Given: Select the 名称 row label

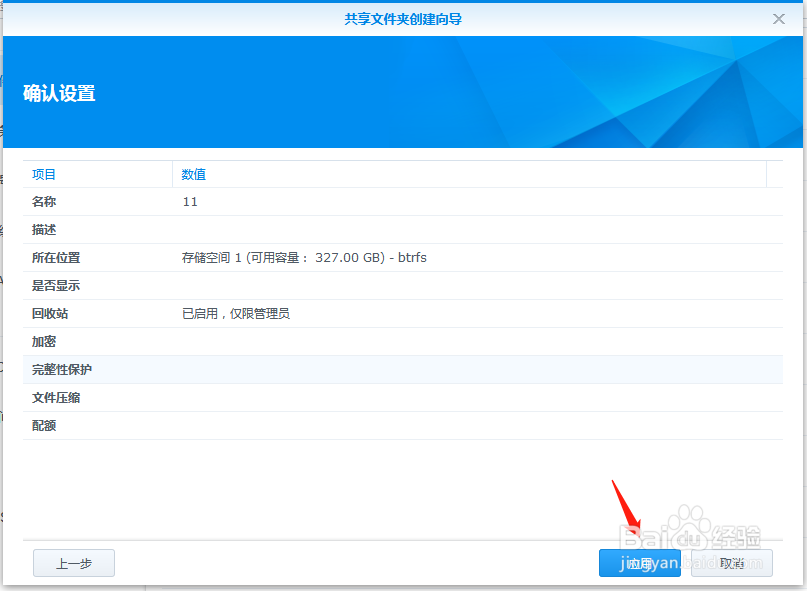Looking at the screenshot, I should [x=44, y=202].
